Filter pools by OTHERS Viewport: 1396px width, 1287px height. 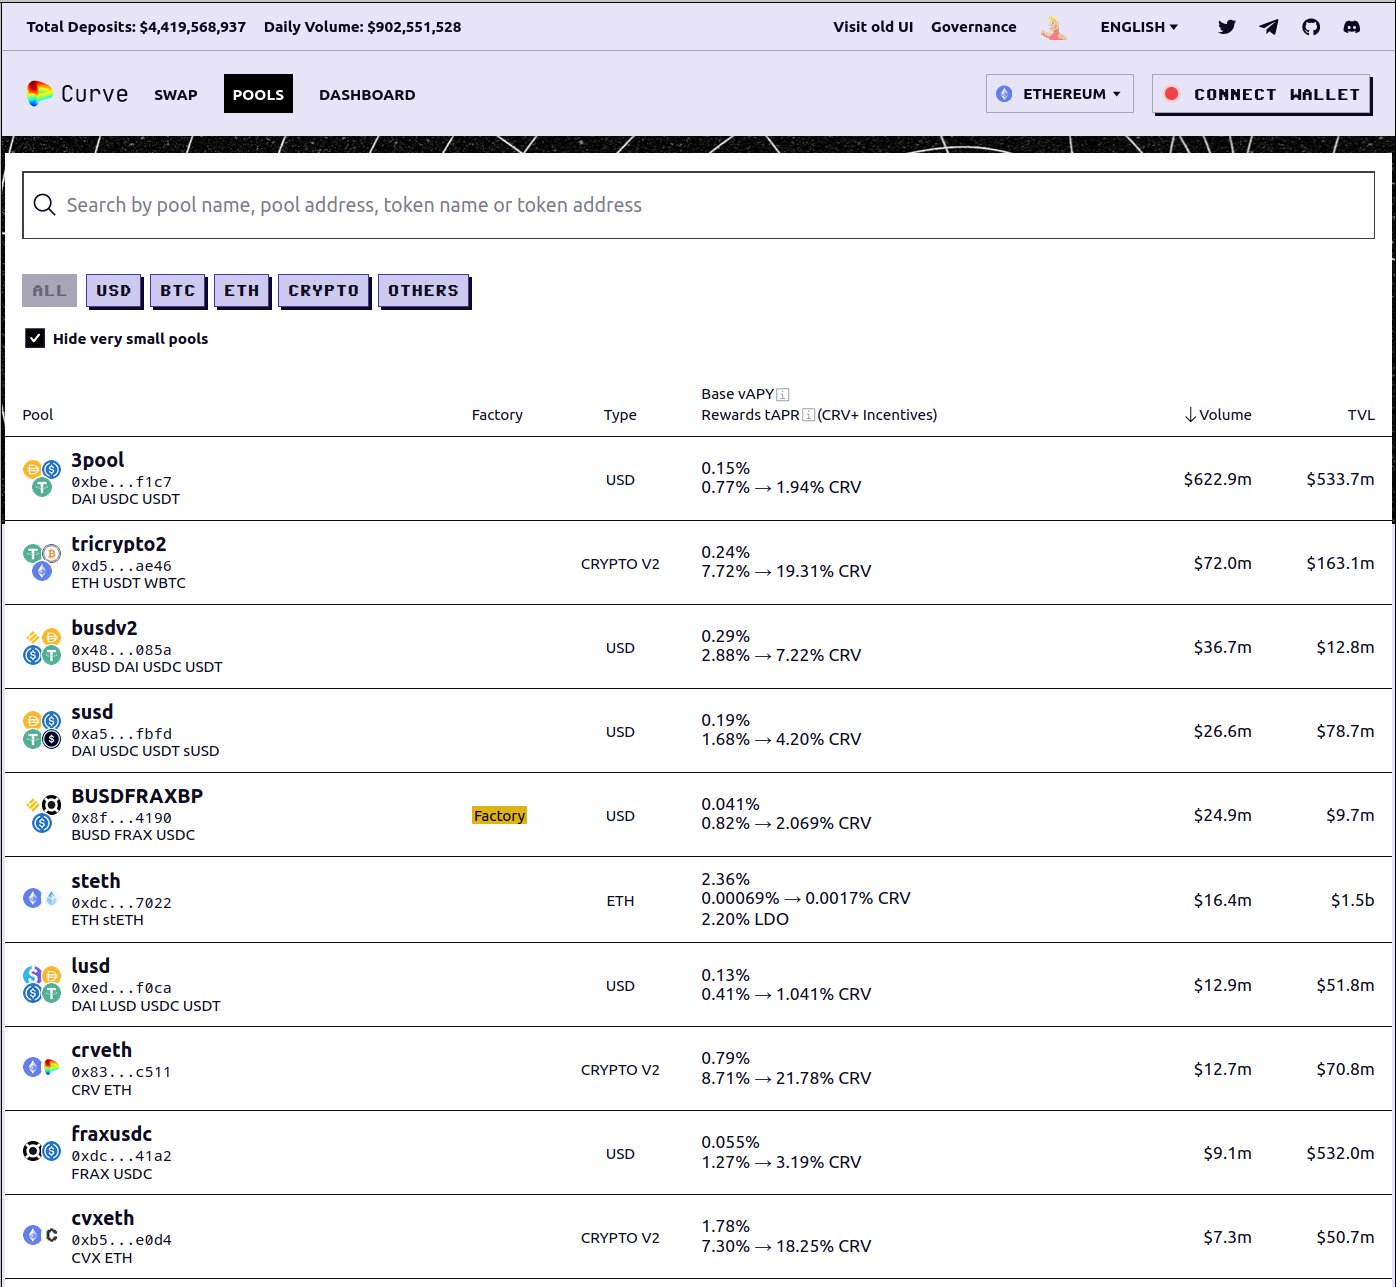(x=423, y=290)
